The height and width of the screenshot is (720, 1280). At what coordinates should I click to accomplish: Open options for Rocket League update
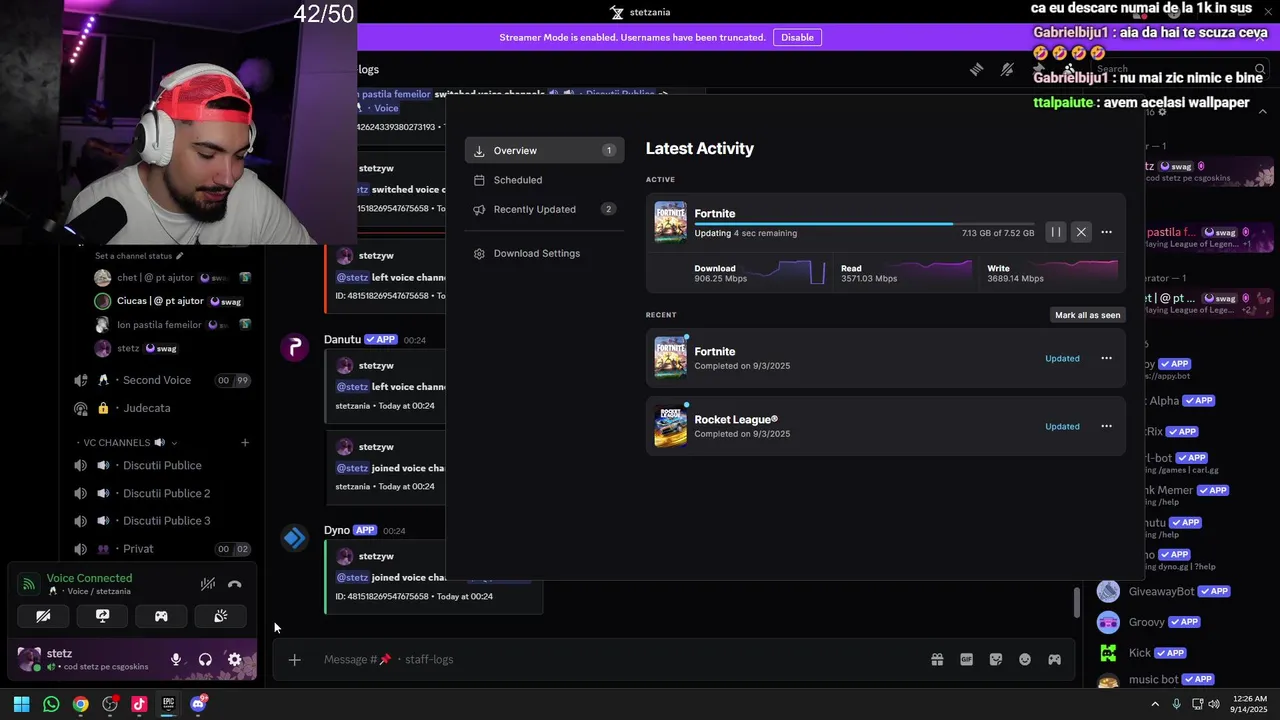1106,426
